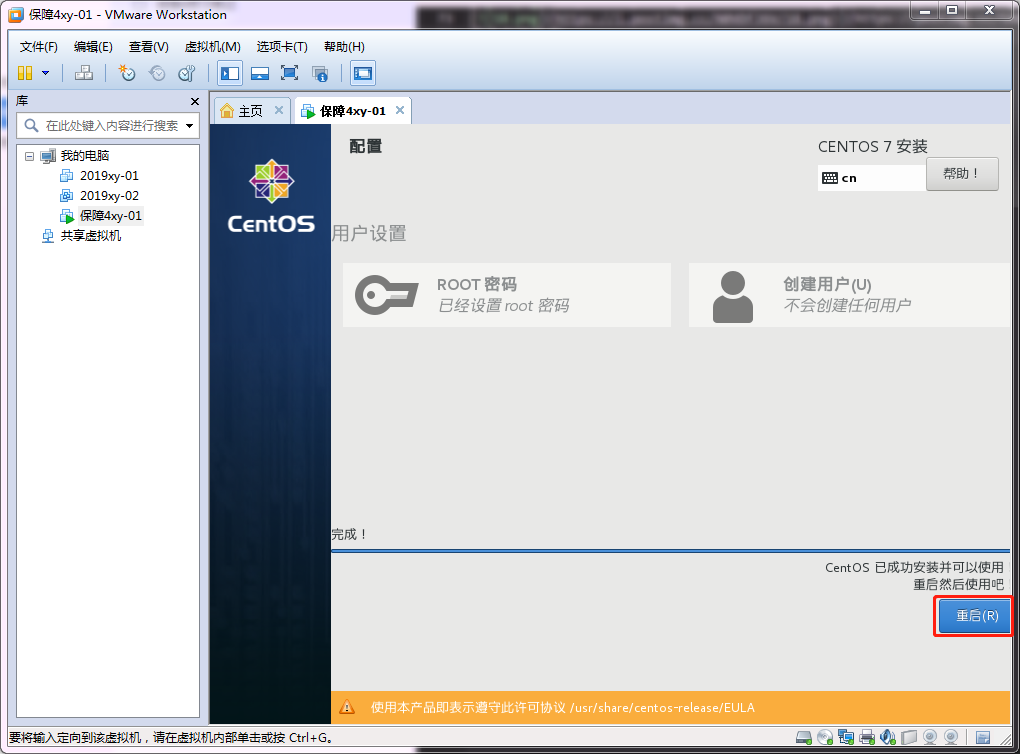Select 保障4xy-01 in the library tree

click(x=111, y=216)
